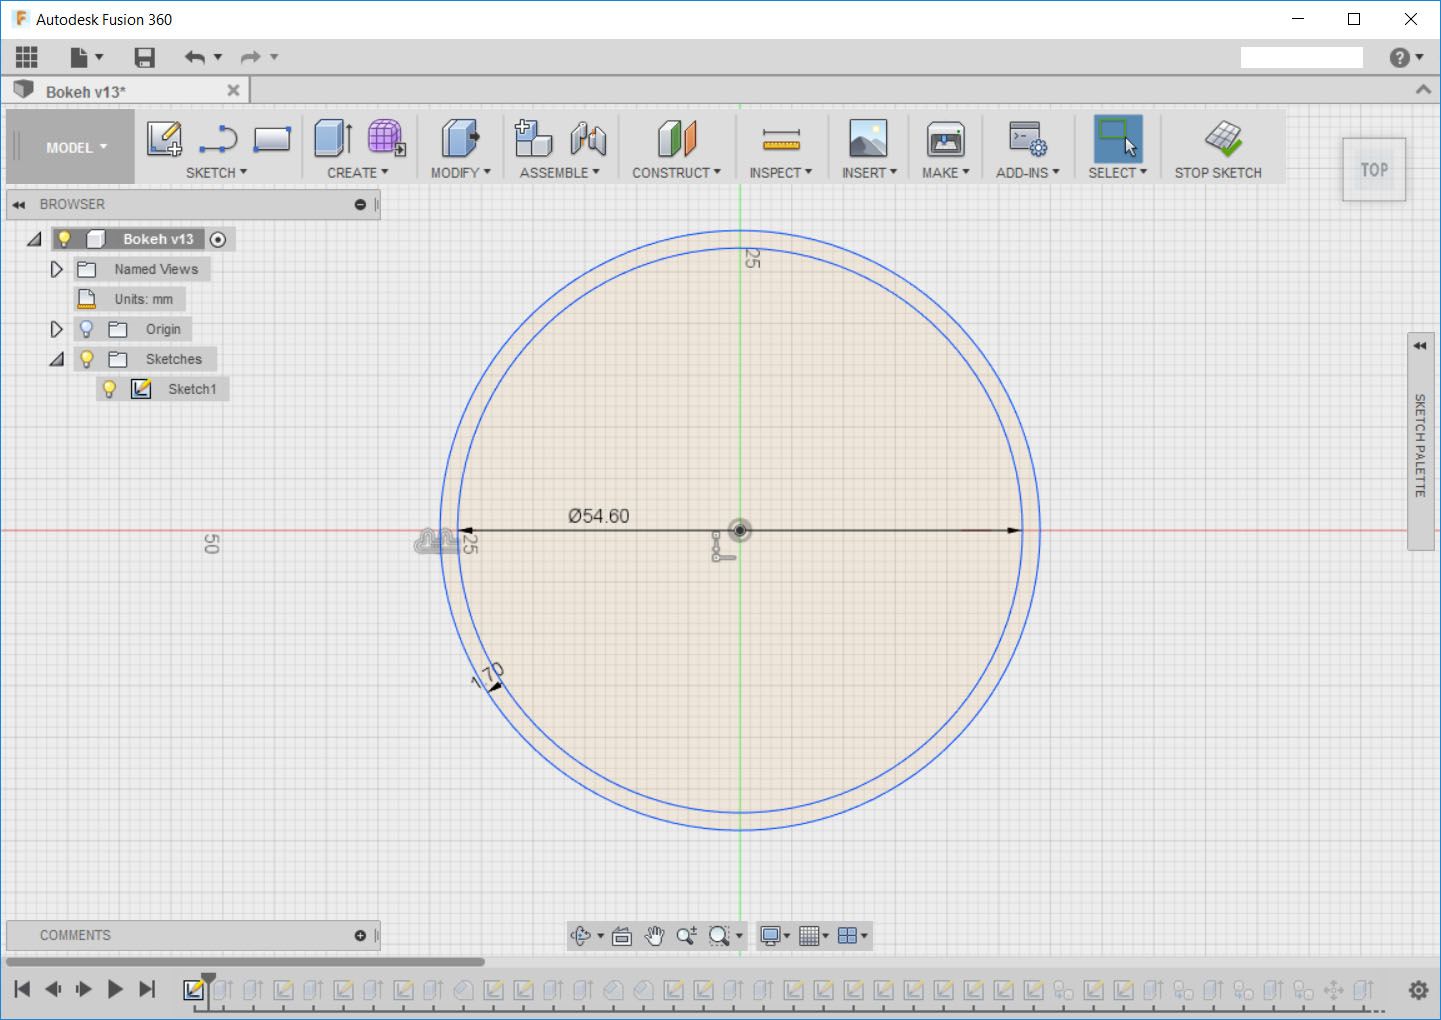Open the SKETCH menu
Viewport: 1441px width, 1020px height.
coord(216,172)
